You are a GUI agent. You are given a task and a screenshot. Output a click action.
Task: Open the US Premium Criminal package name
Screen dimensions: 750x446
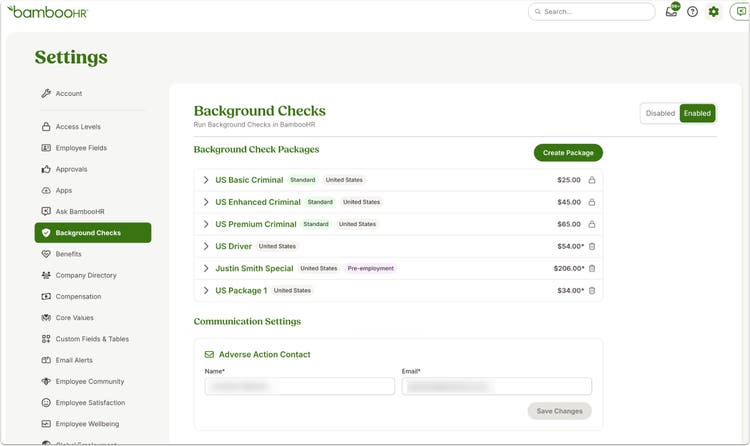(256, 224)
